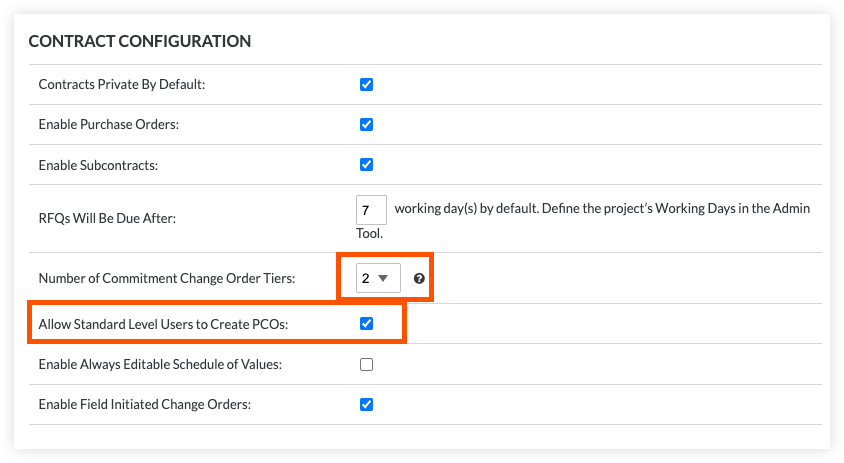This screenshot has height=463, width=844.
Task: Click the selected tier value '2'
Action: [x=366, y=279]
